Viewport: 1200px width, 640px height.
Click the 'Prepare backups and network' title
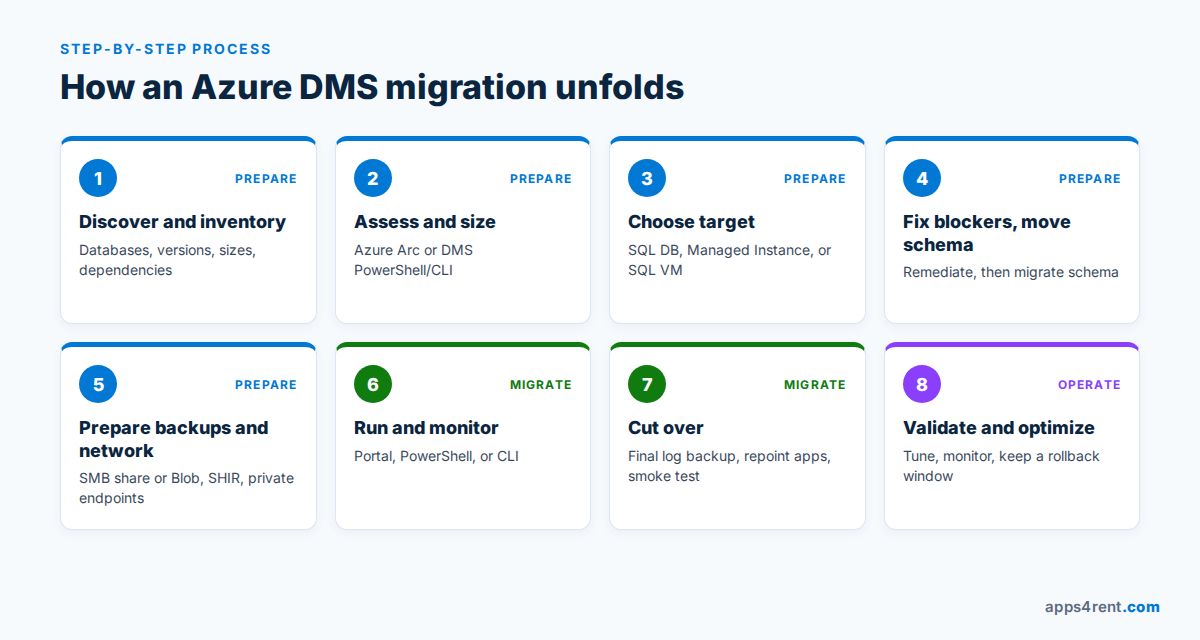click(x=174, y=439)
